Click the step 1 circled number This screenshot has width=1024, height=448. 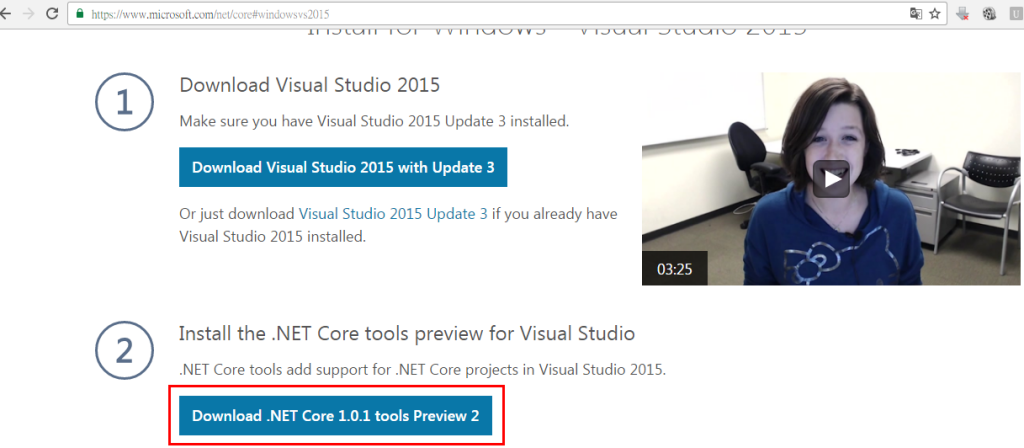tap(124, 103)
